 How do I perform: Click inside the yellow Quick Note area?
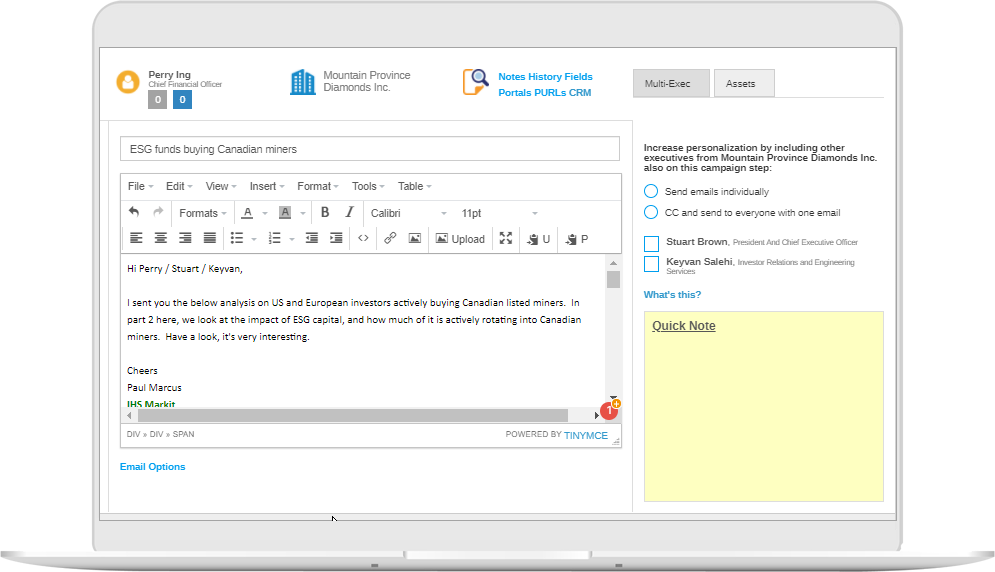coord(763,406)
